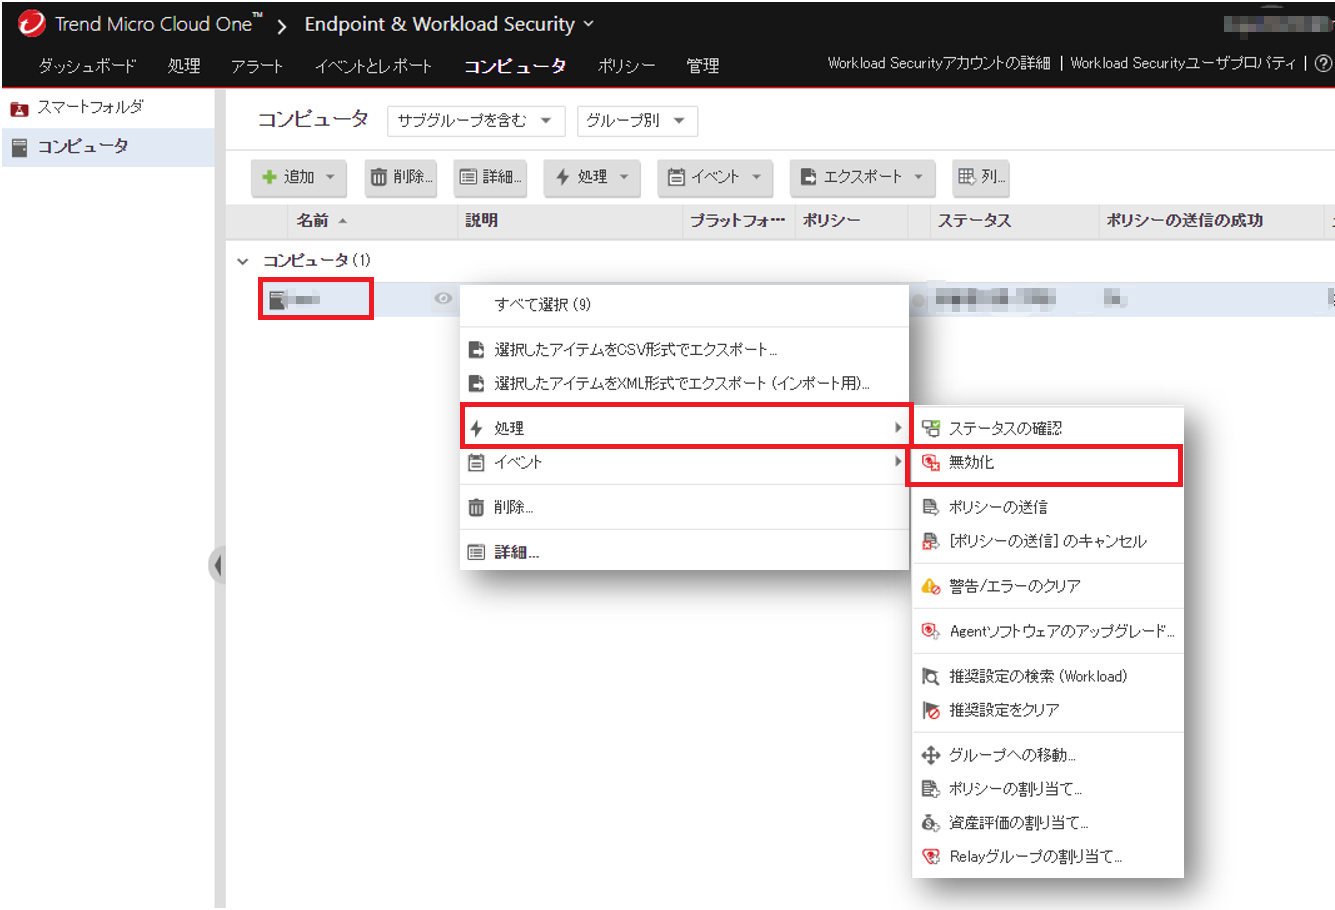Click the 追加 button in toolbar
The height and width of the screenshot is (910, 1335).
click(298, 177)
